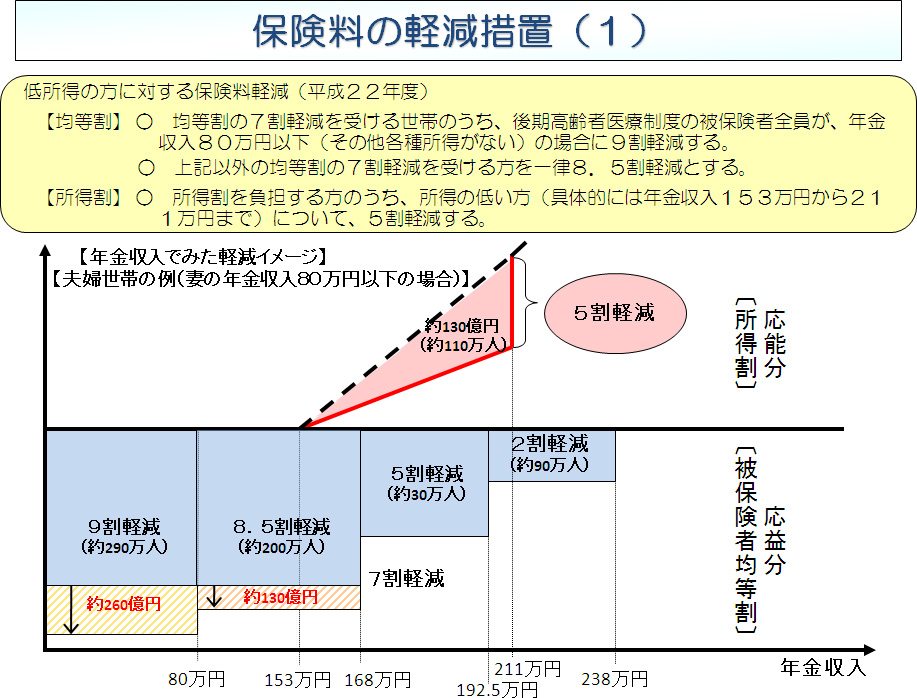This screenshot has width=917, height=698.
Task: Click the slide title 保険料の軽減措置（１）
Action: [452, 31]
